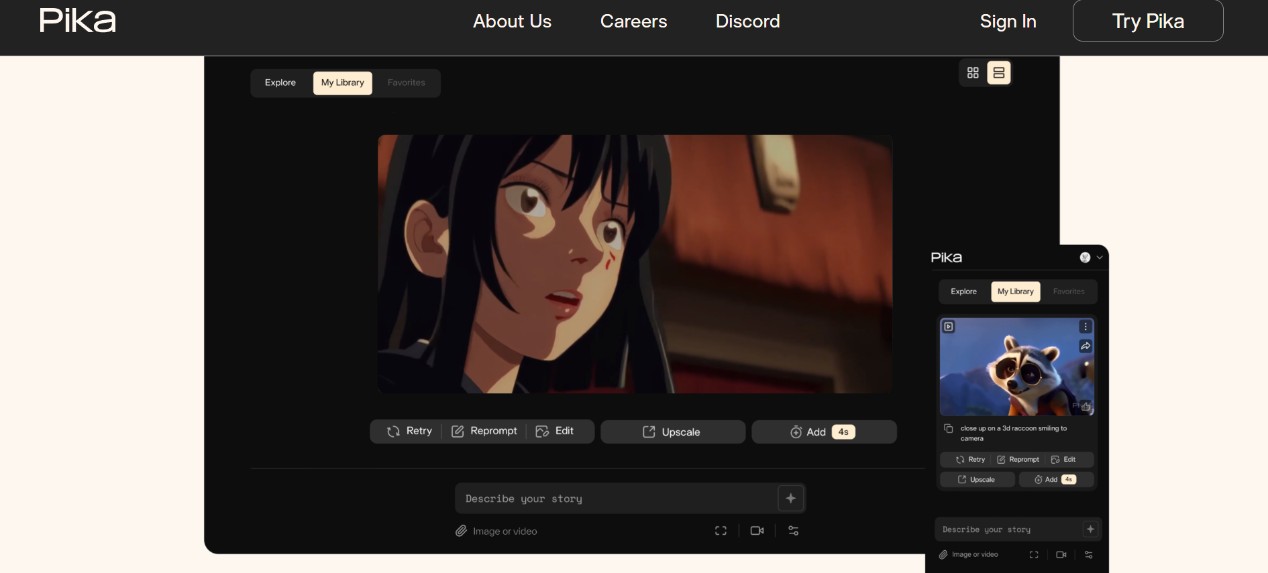Click the aspect ratio frame icon in main panel
Image resolution: width=1268 pixels, height=573 pixels.
pos(720,531)
